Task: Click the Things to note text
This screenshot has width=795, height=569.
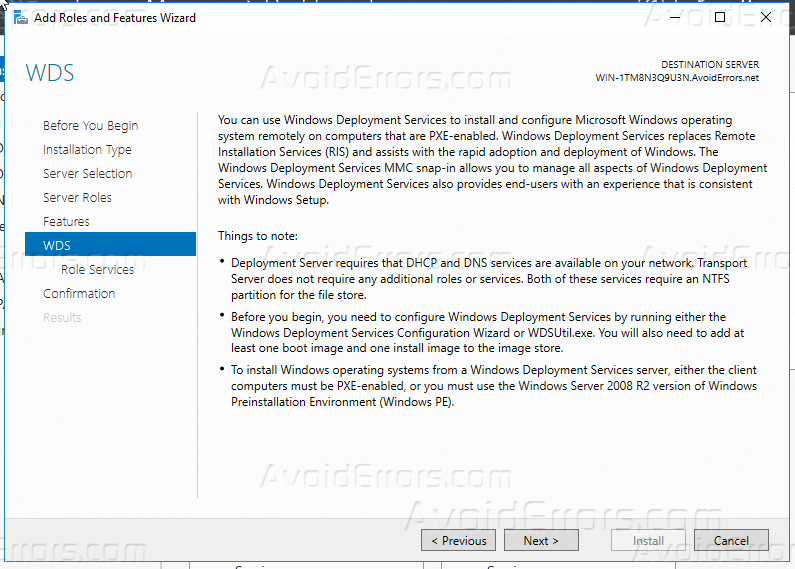Action: pos(258,236)
